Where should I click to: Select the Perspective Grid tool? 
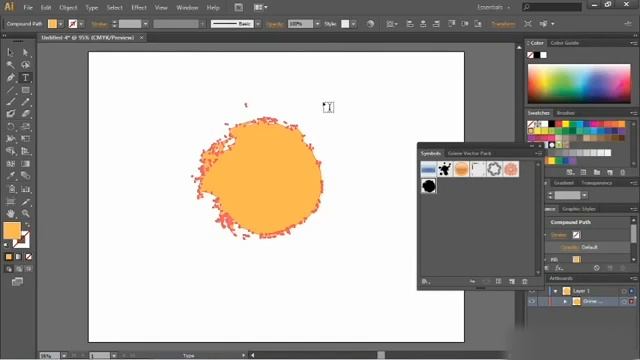click(25, 151)
